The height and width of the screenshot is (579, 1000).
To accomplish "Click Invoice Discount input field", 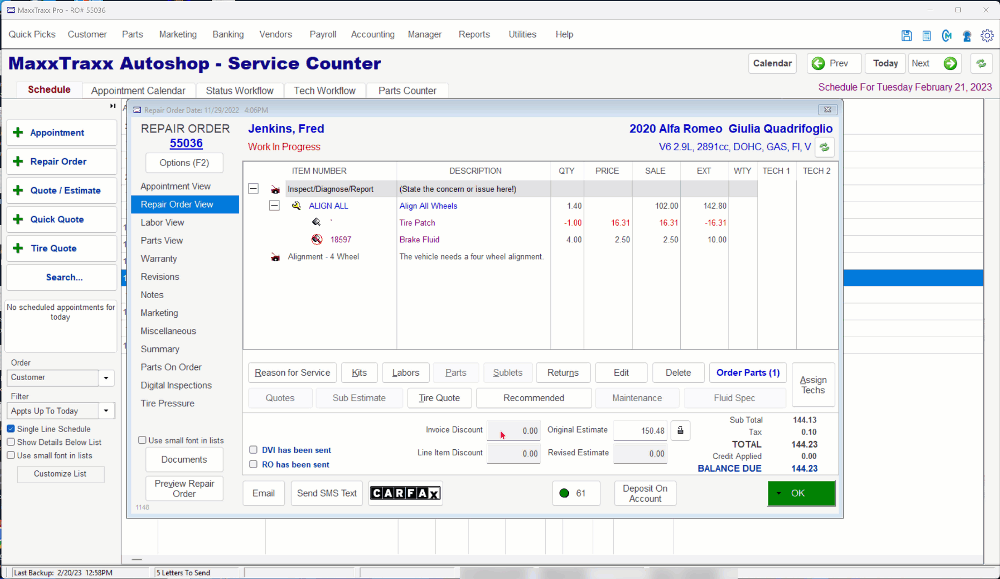I will pyautogui.click(x=513, y=431).
